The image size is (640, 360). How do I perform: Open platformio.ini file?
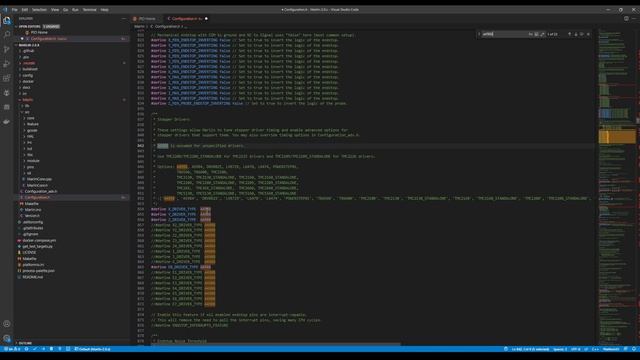pyautogui.click(x=32, y=264)
